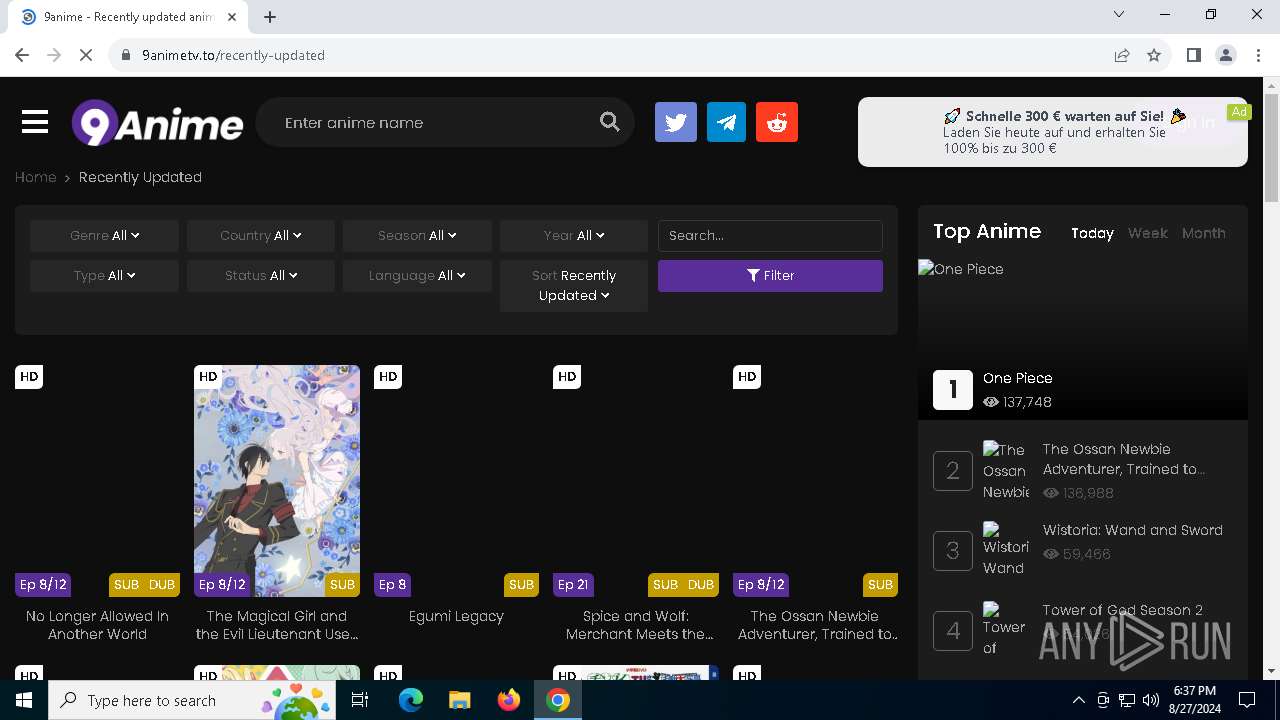Viewport: 1280px width, 720px height.
Task: View site information lock icon
Action: [x=126, y=55]
